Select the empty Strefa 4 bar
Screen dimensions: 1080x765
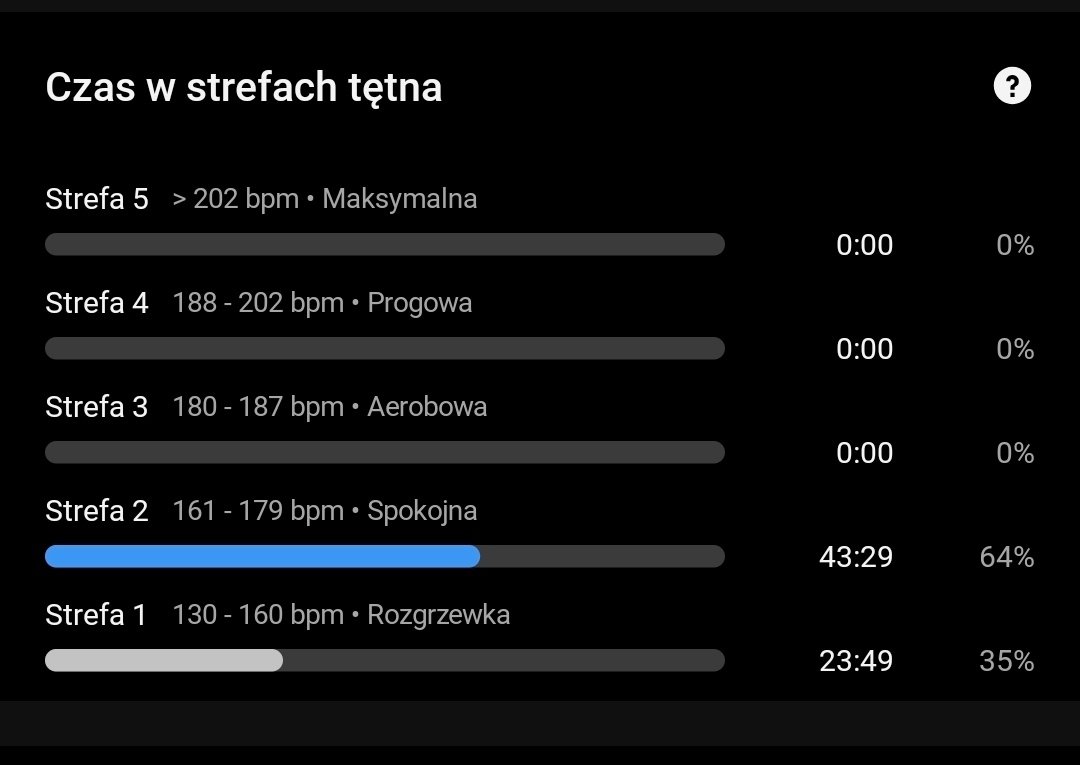[x=385, y=348]
